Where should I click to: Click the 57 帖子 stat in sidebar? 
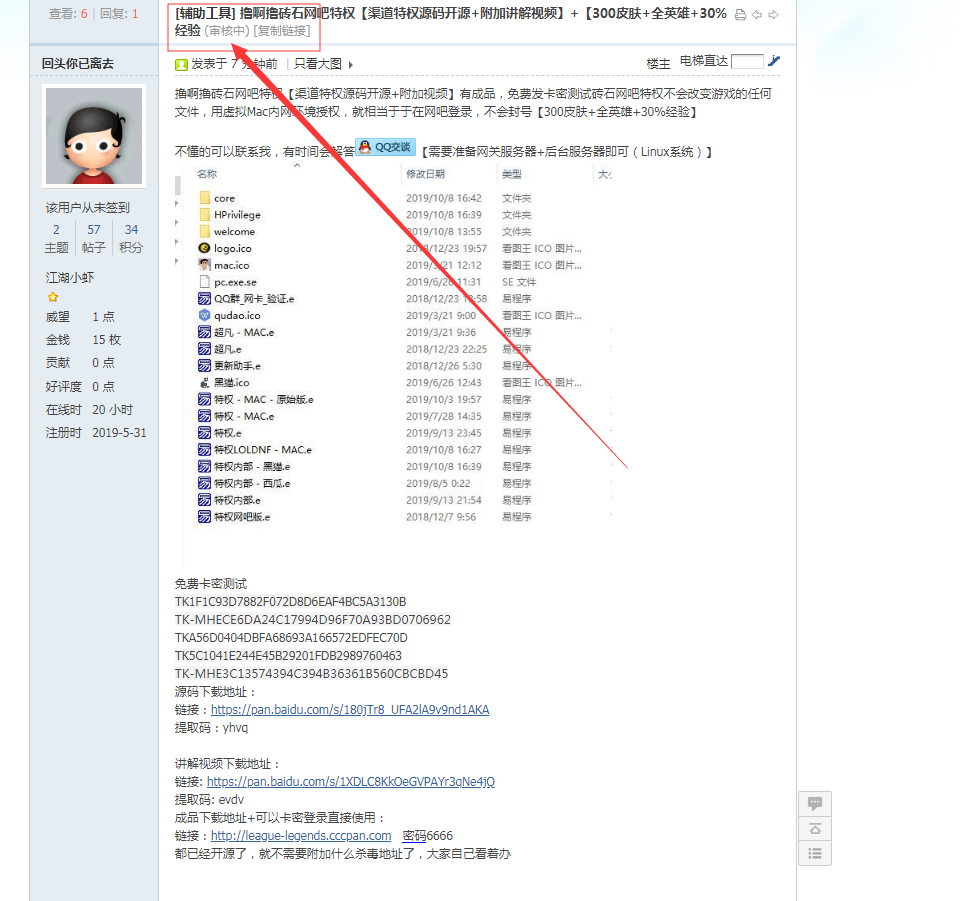tap(94, 238)
